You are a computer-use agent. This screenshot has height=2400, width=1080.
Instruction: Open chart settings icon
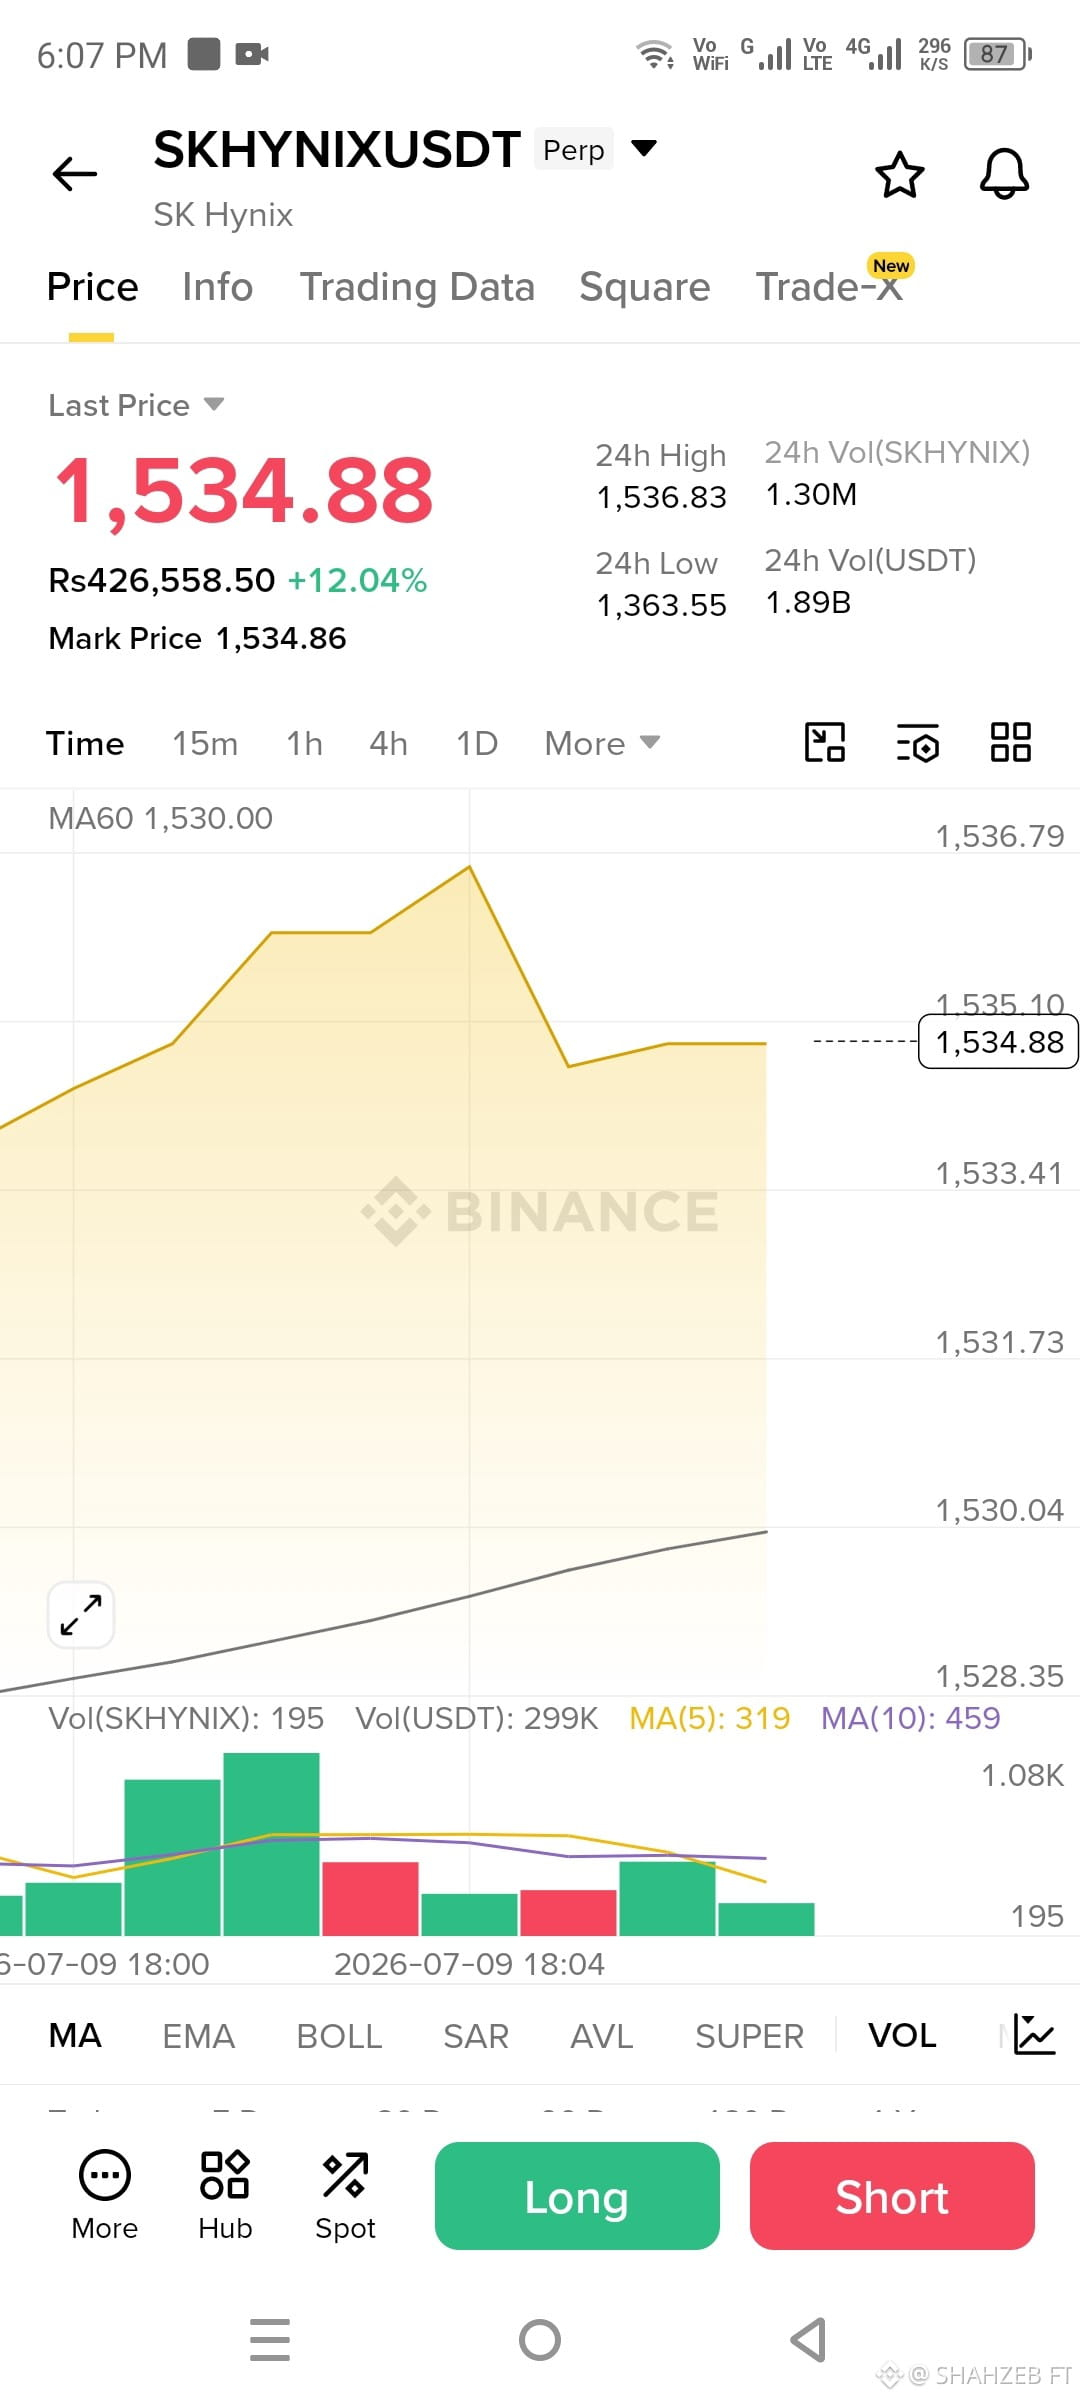tap(917, 742)
